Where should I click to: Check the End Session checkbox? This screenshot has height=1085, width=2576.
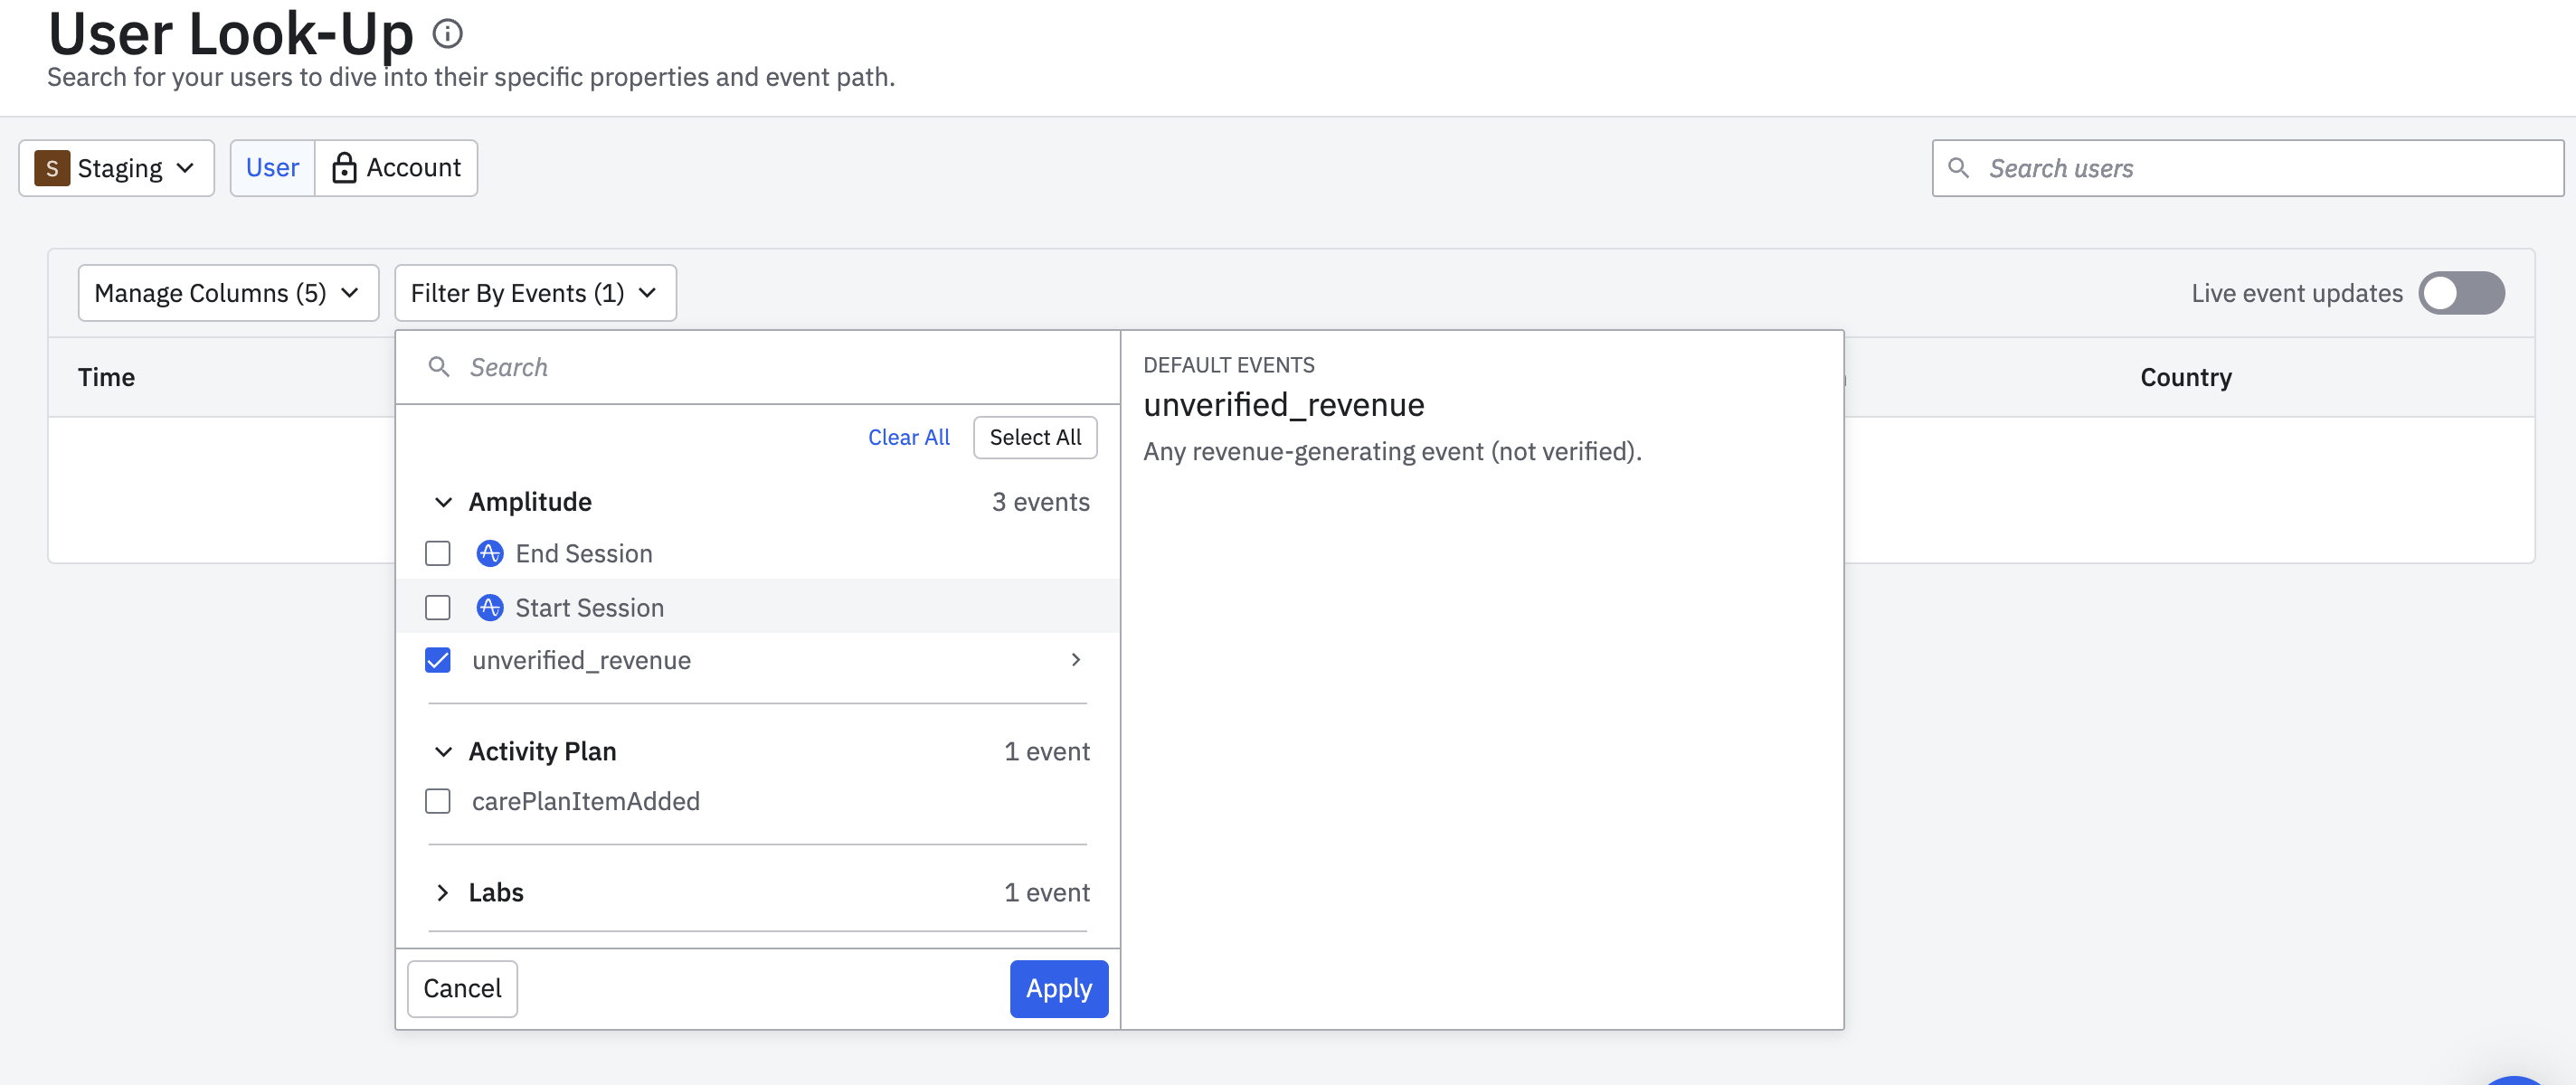437,553
